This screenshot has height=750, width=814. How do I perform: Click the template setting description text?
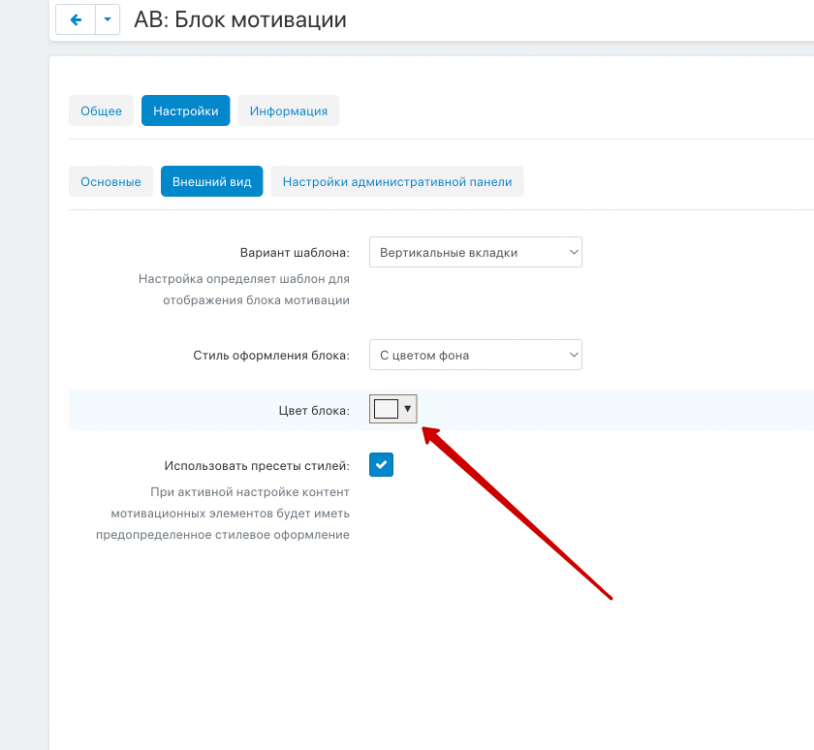pyautogui.click(x=244, y=290)
